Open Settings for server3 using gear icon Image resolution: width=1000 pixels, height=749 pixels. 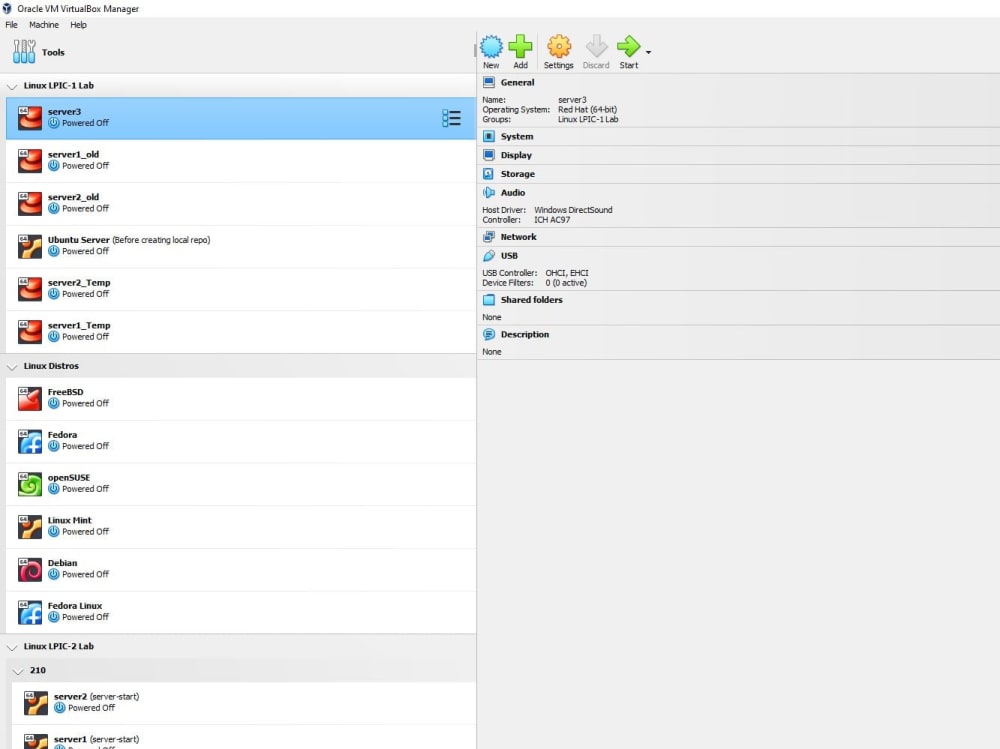pos(558,47)
